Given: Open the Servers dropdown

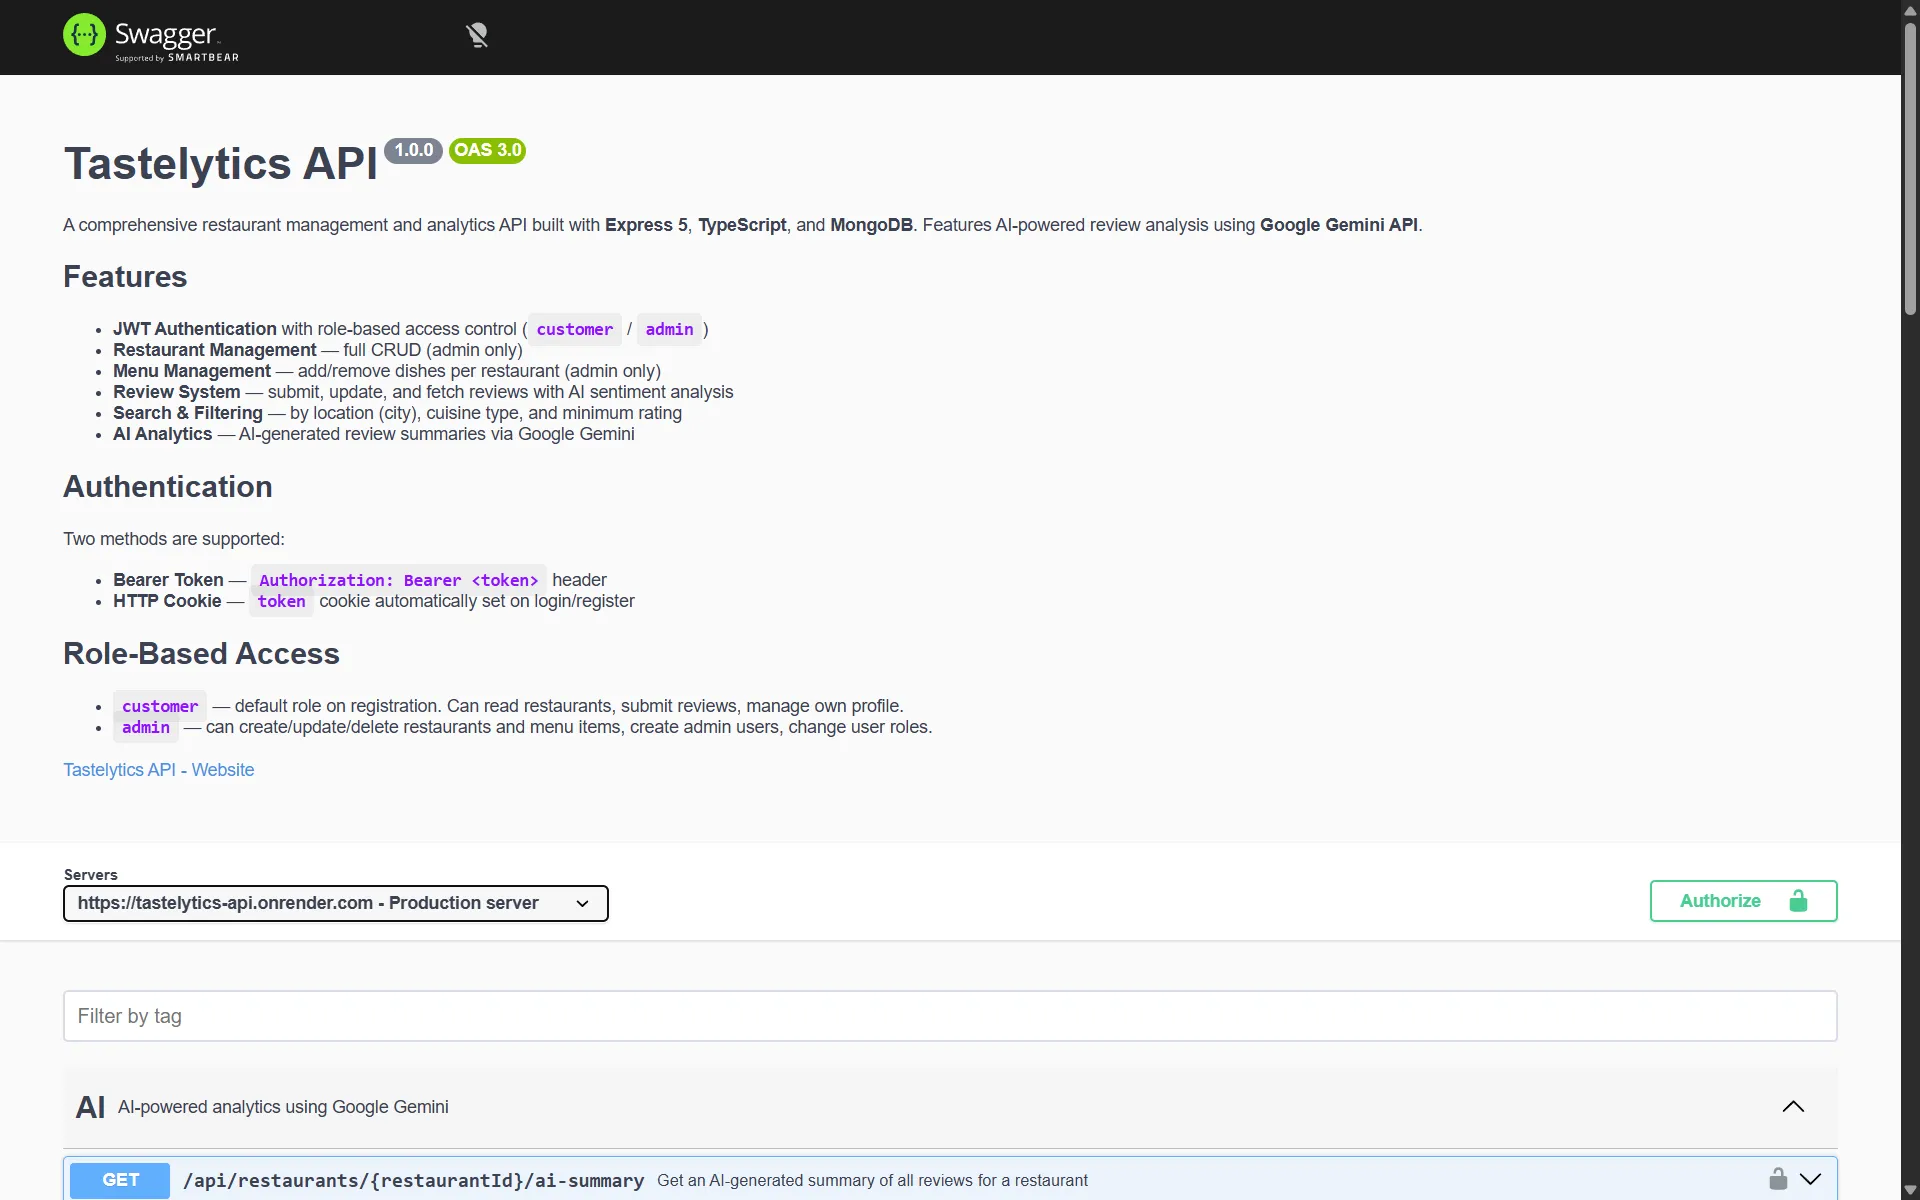Looking at the screenshot, I should pyautogui.click(x=336, y=903).
